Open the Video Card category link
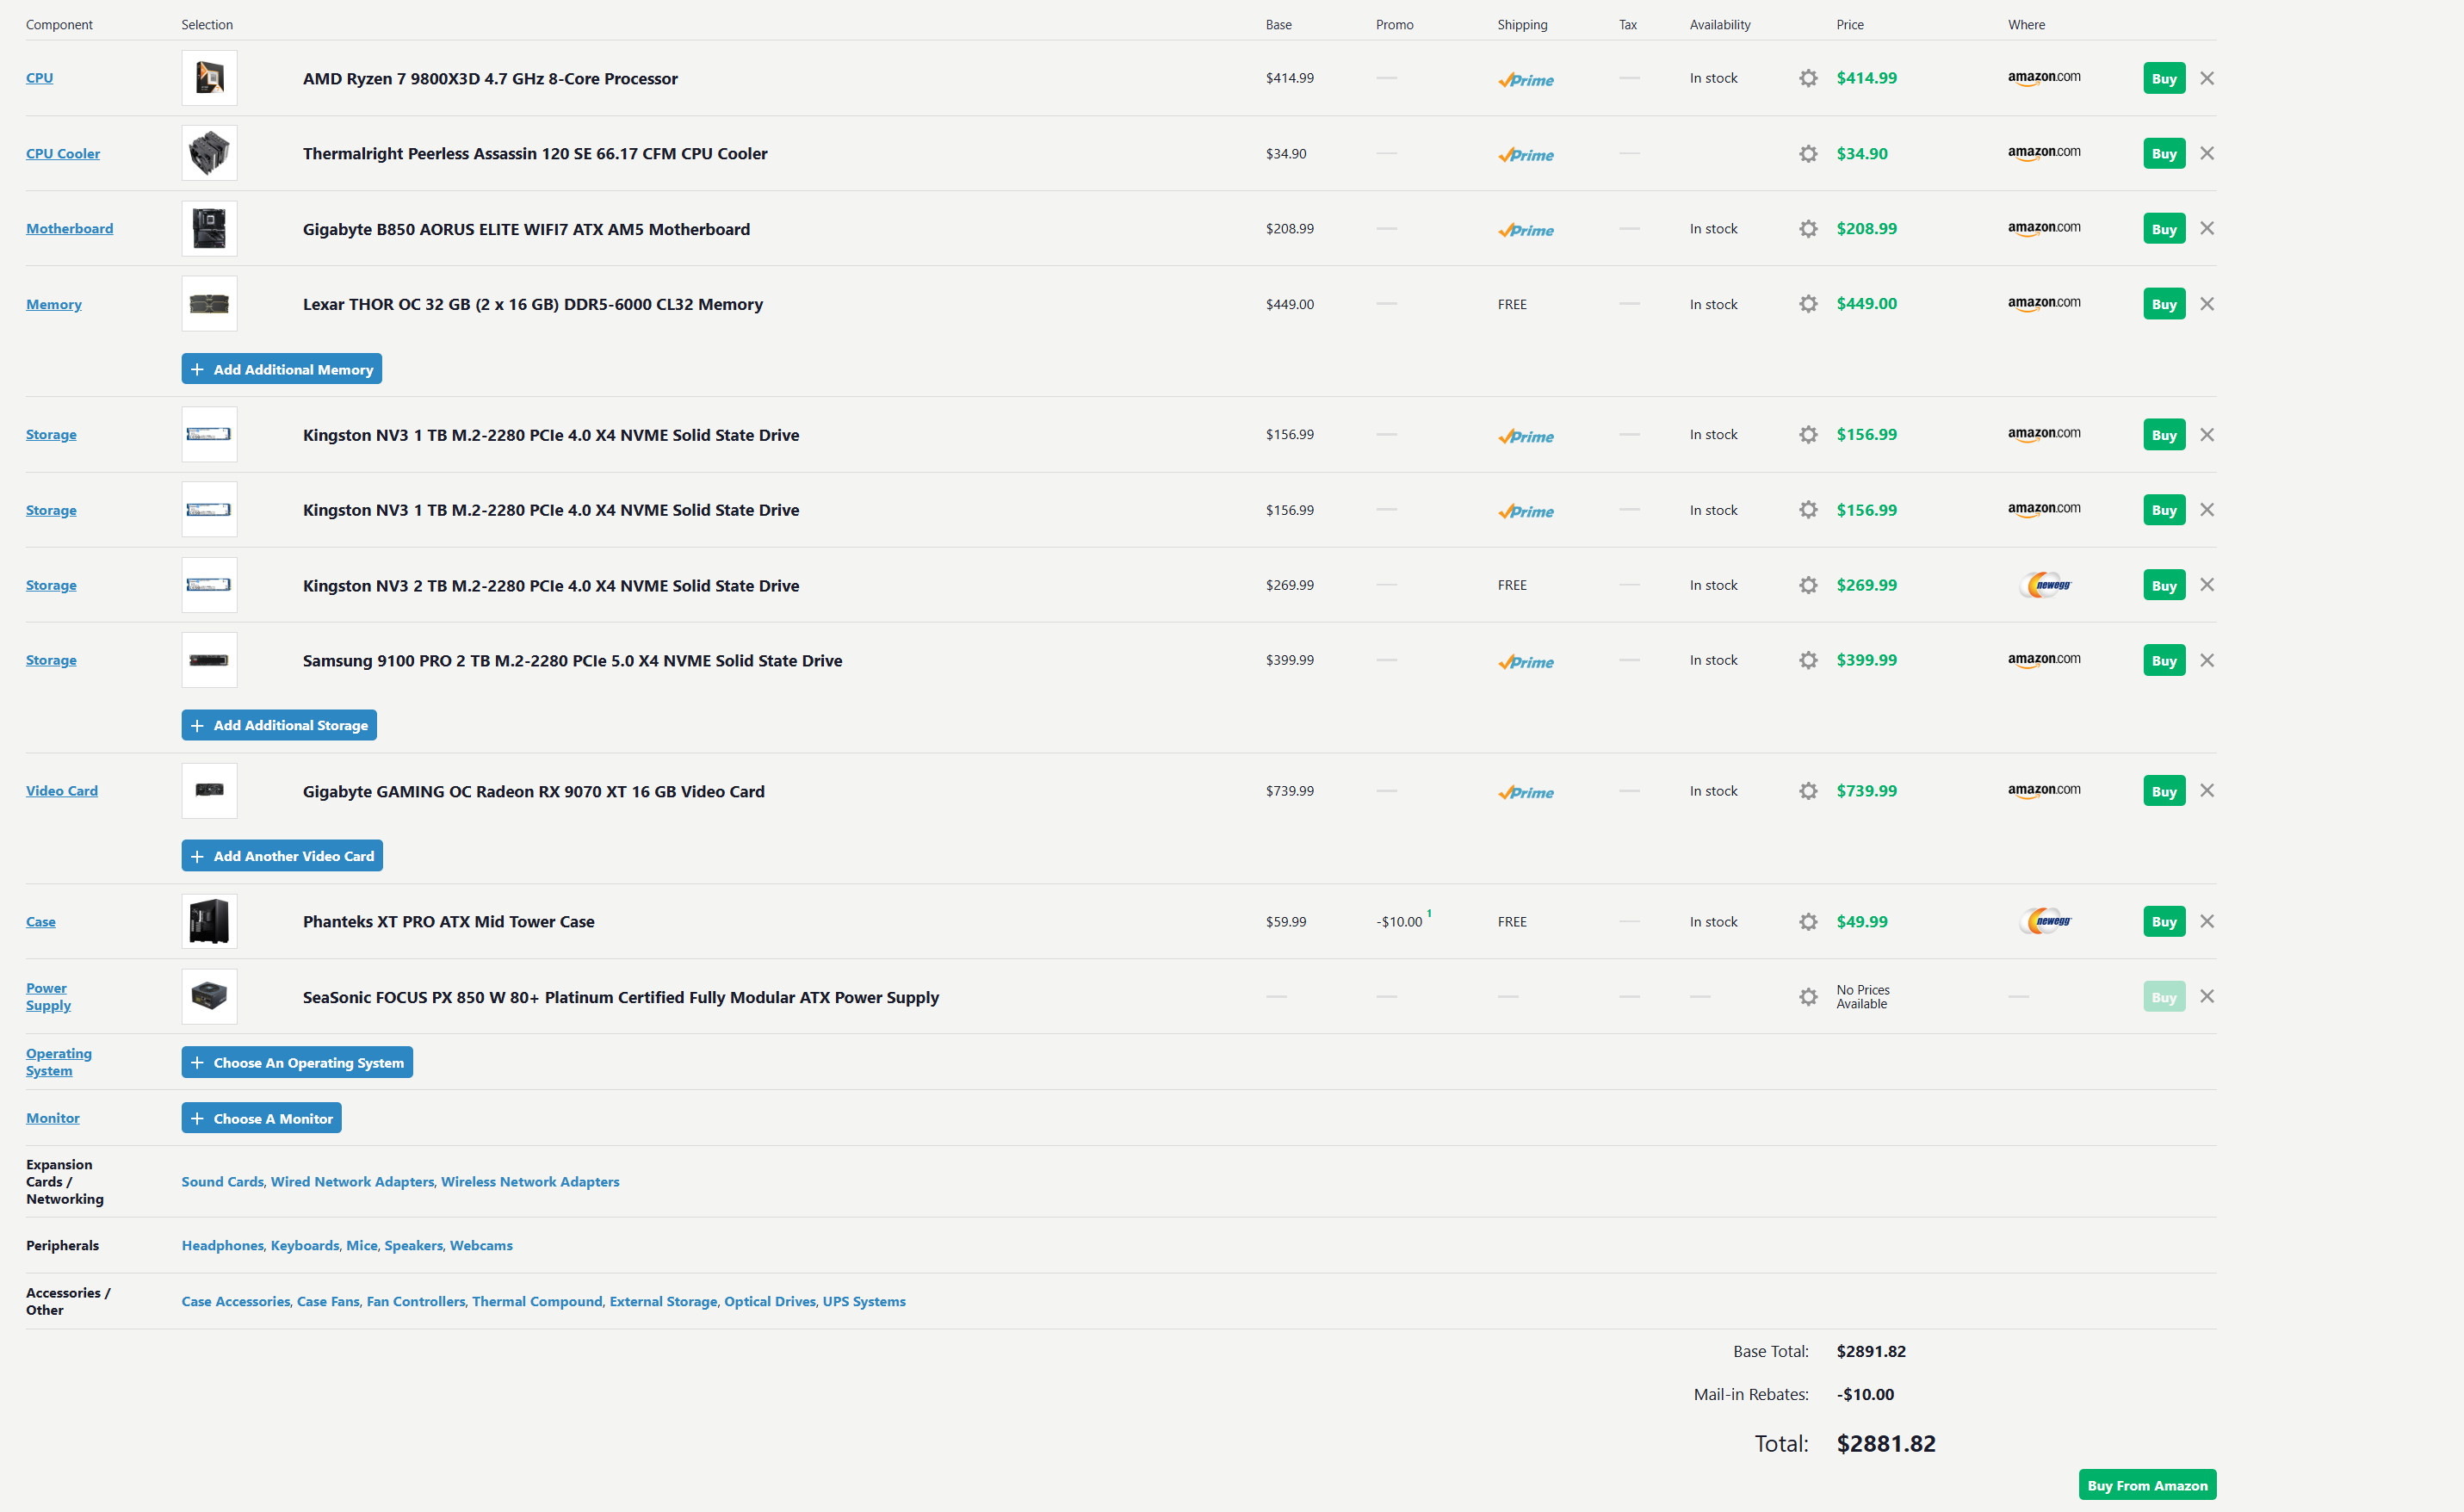The height and width of the screenshot is (1512, 2464). [x=62, y=791]
